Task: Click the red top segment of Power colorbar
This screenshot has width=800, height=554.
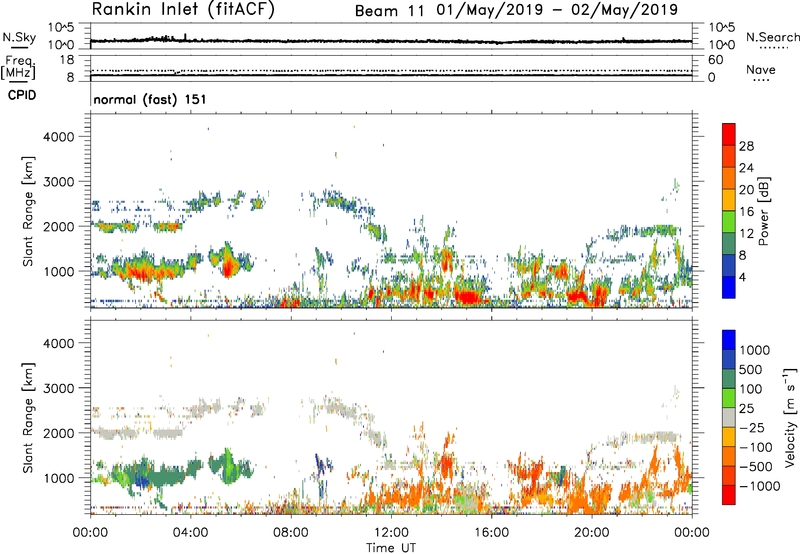Action: point(729,134)
